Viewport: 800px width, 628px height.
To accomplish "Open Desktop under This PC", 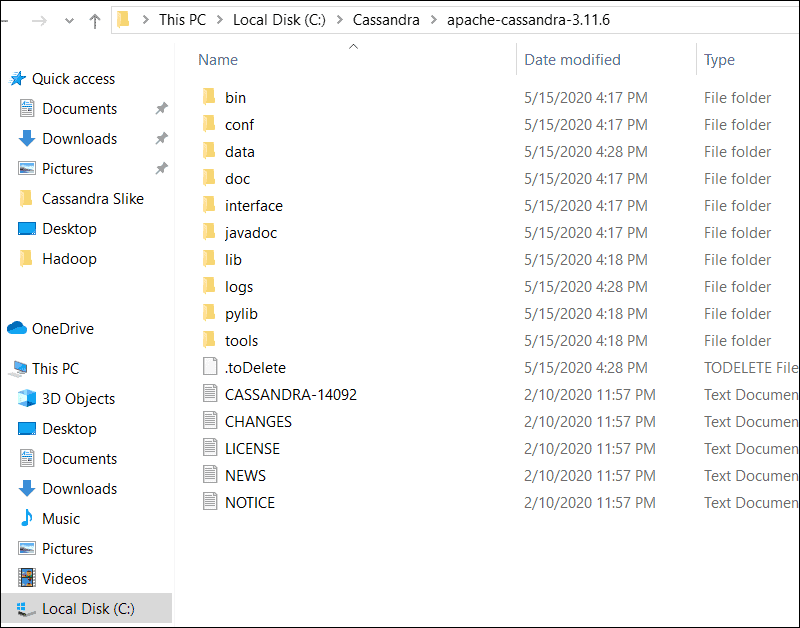I will (69, 429).
